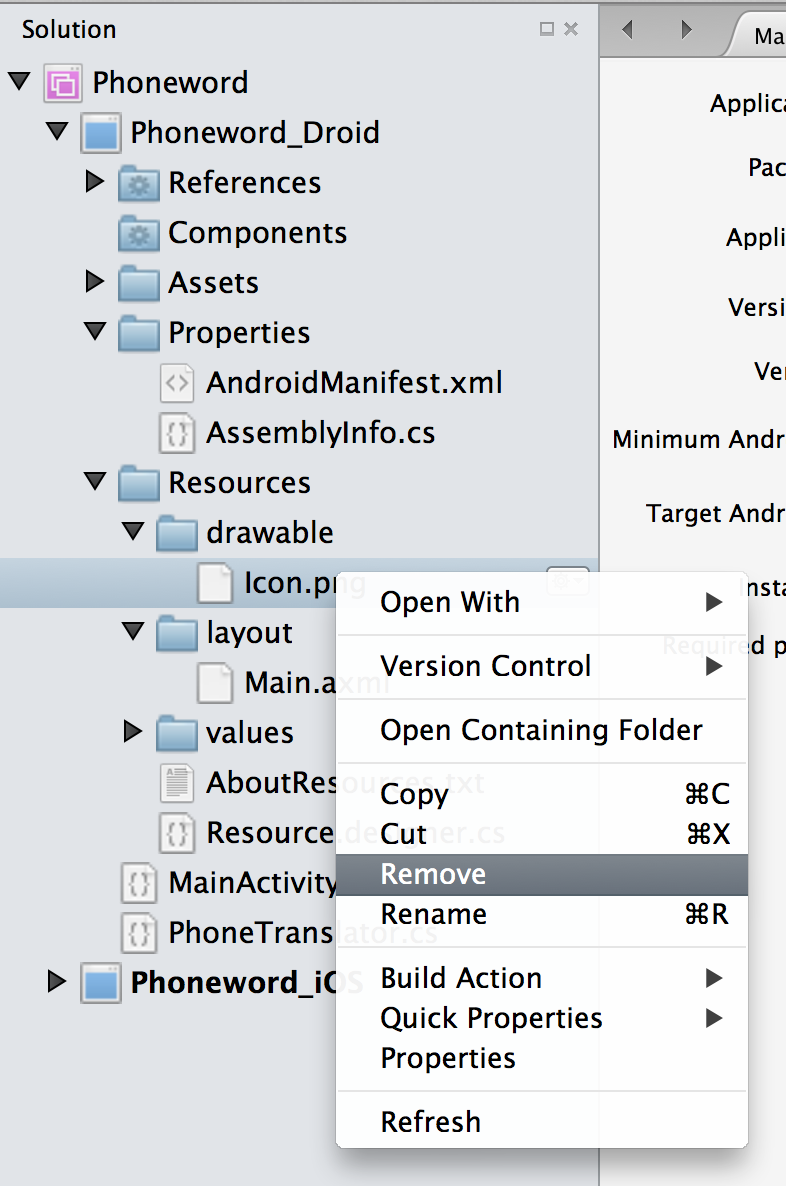Viewport: 786px width, 1186px height.
Task: Select Main.axml in the layout folder
Action: 290,683
